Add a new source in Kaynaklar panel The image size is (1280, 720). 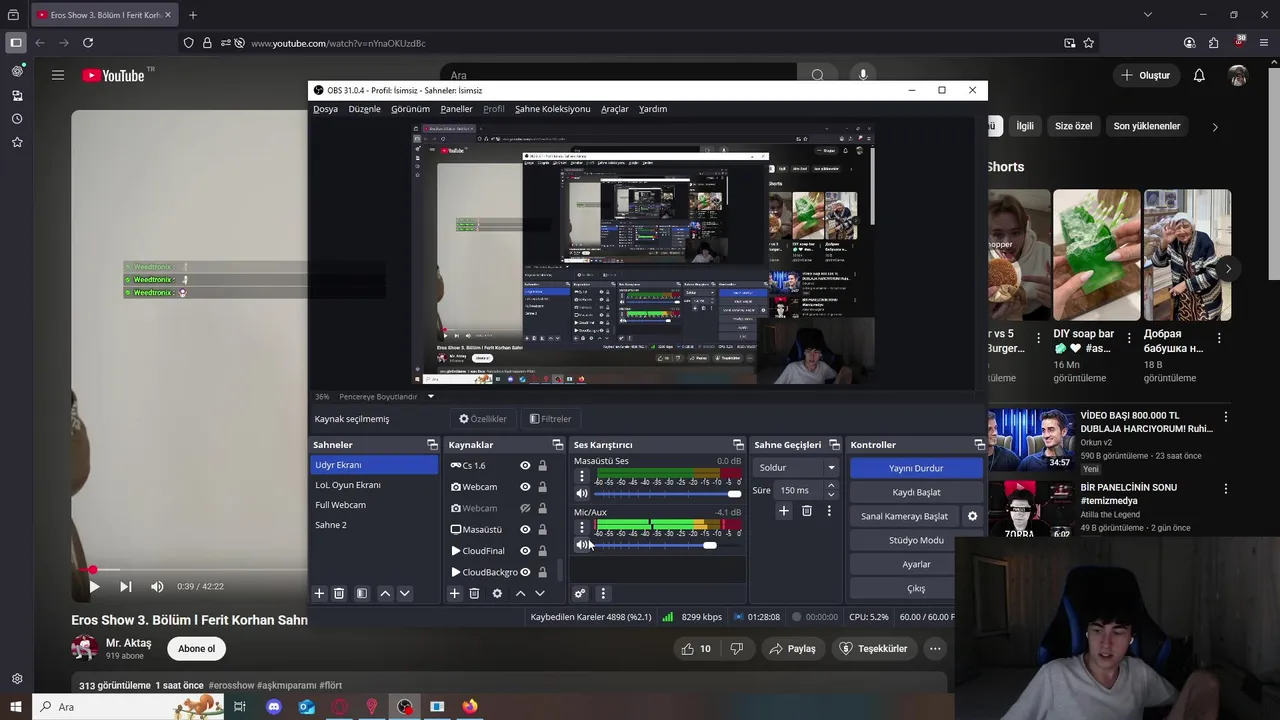pos(454,593)
